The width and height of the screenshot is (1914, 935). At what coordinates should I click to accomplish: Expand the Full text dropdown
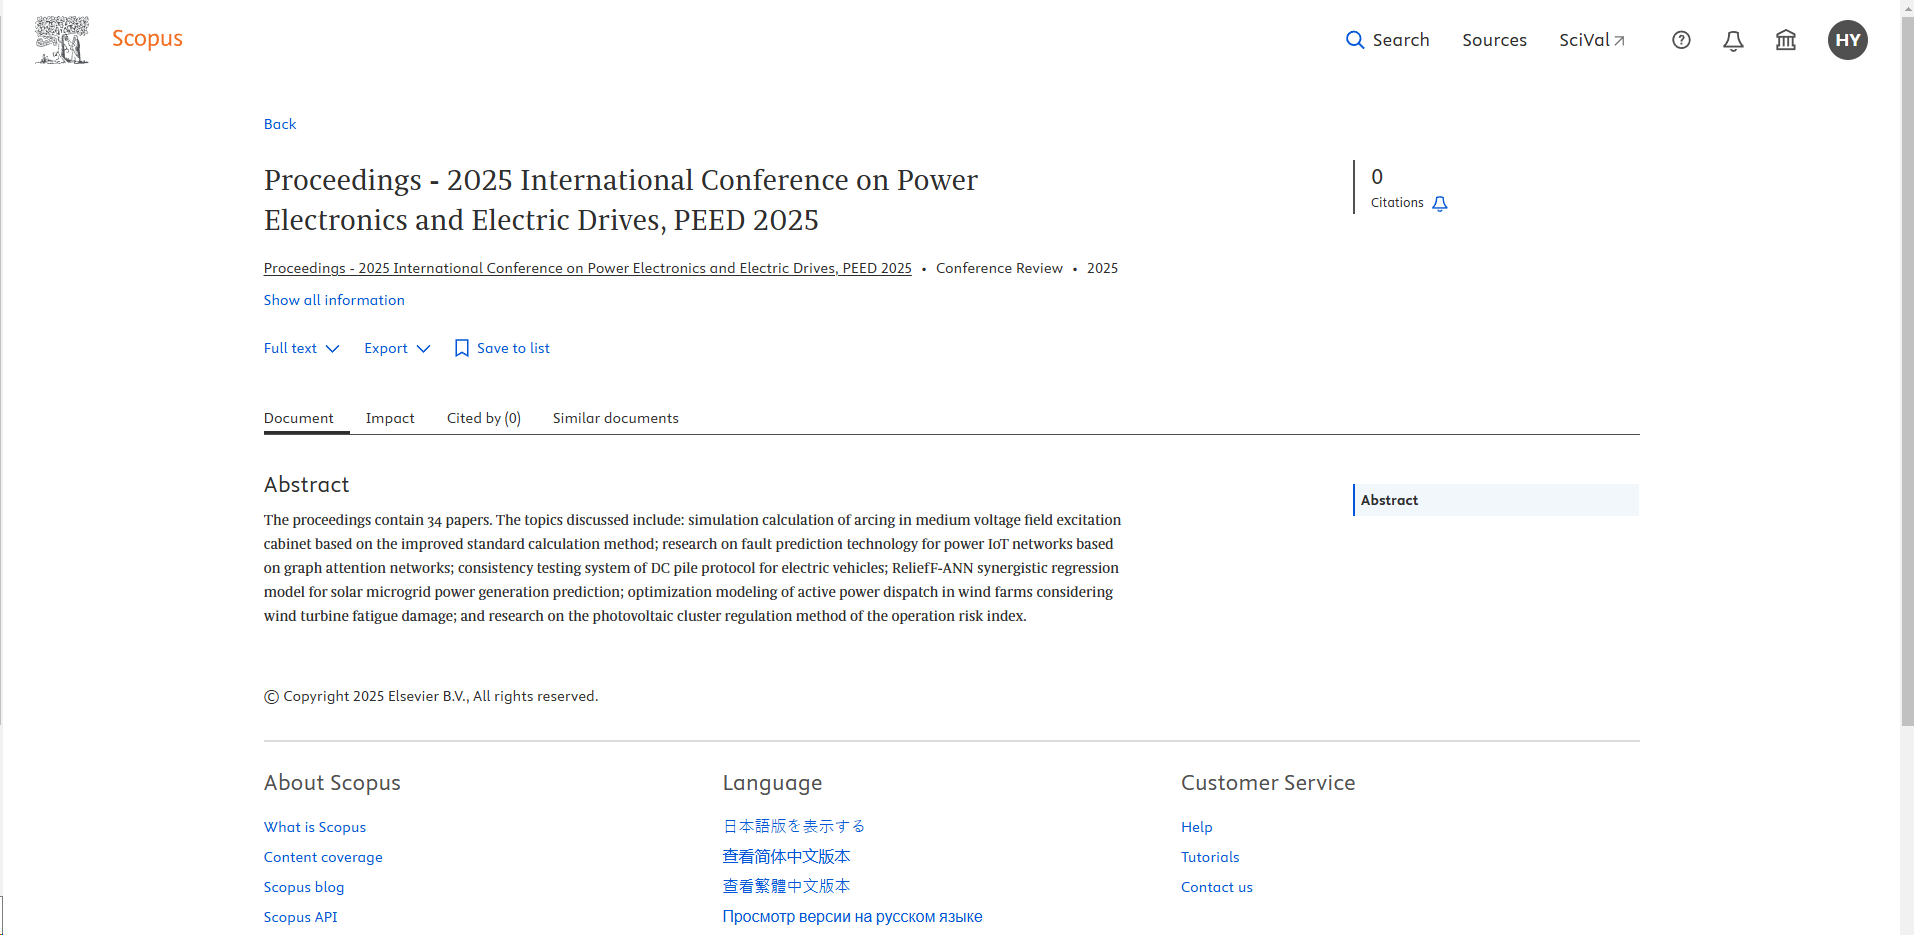(301, 348)
